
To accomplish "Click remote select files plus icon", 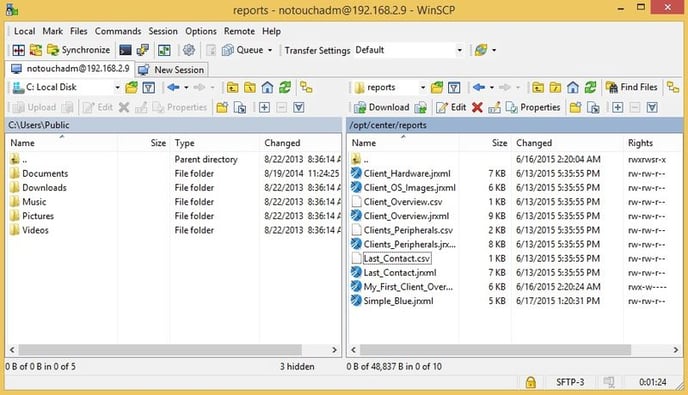I will point(617,108).
